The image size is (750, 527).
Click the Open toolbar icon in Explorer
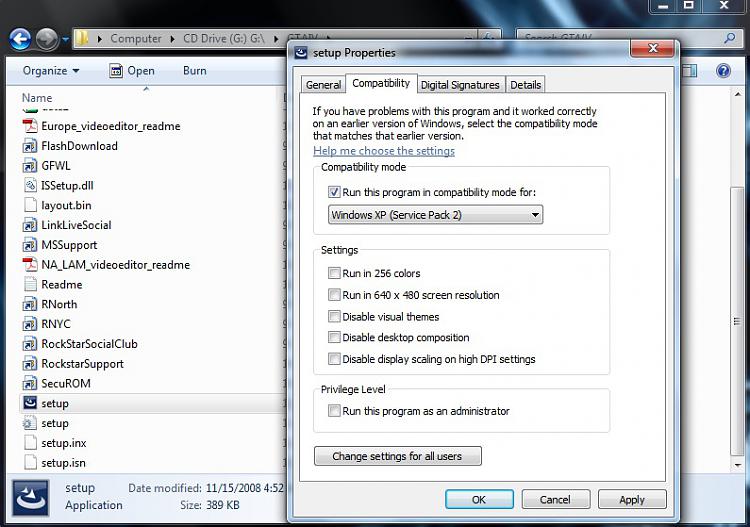click(116, 71)
